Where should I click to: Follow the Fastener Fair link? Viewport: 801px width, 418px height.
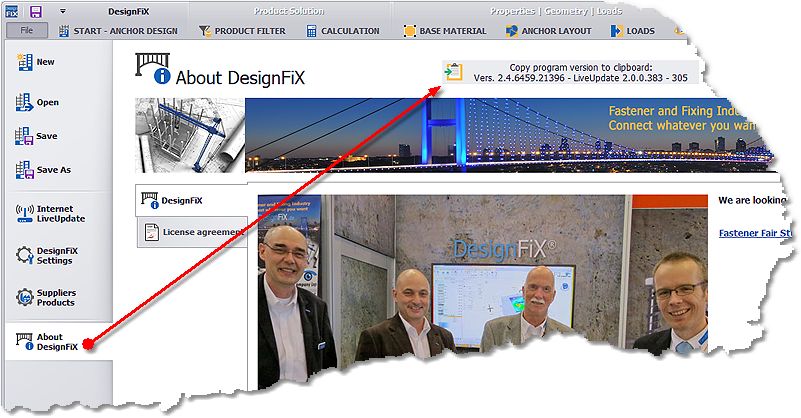pyautogui.click(x=755, y=233)
